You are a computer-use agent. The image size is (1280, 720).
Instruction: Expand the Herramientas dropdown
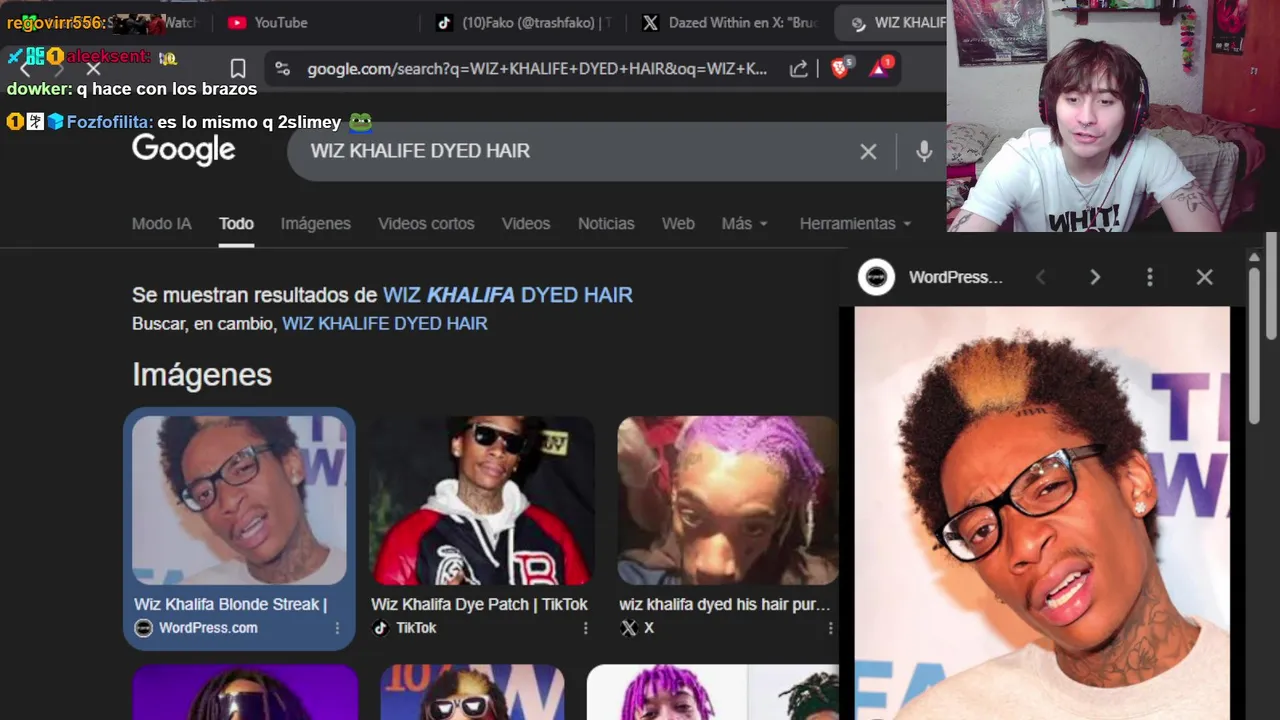[x=856, y=223]
